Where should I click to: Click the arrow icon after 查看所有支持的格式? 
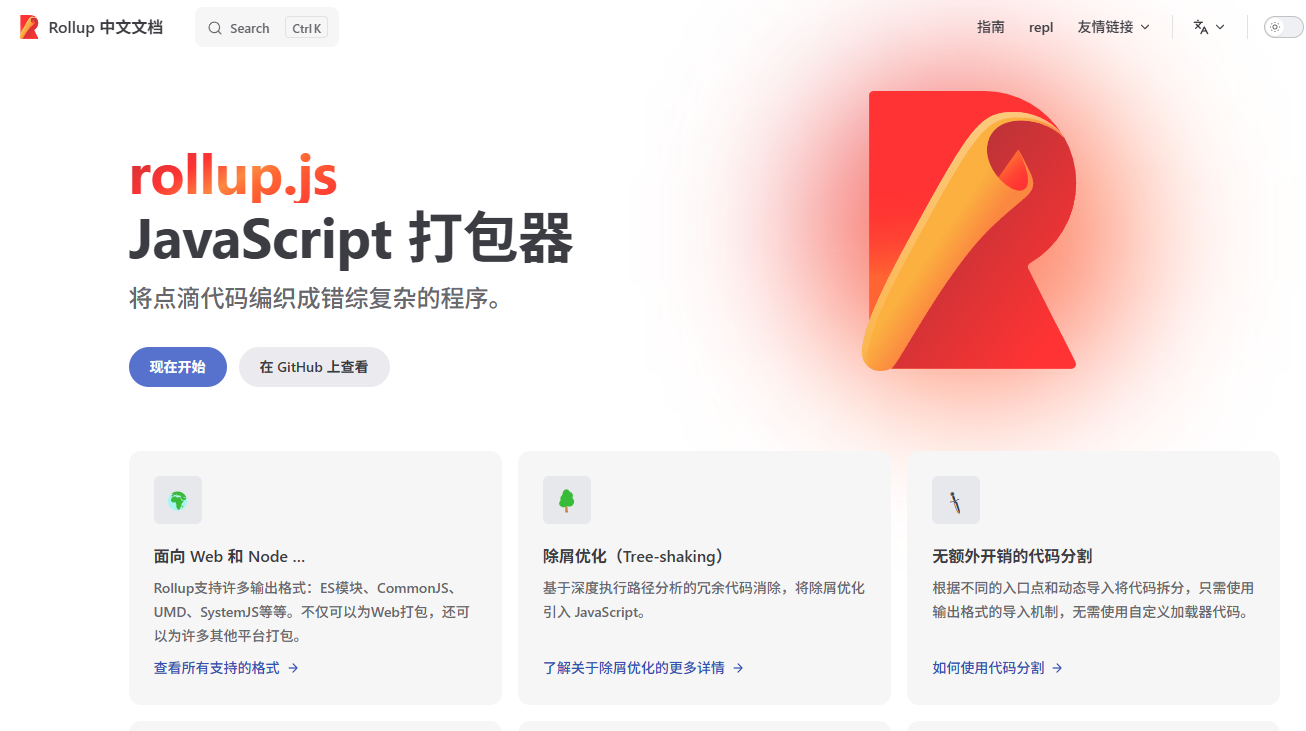294,668
